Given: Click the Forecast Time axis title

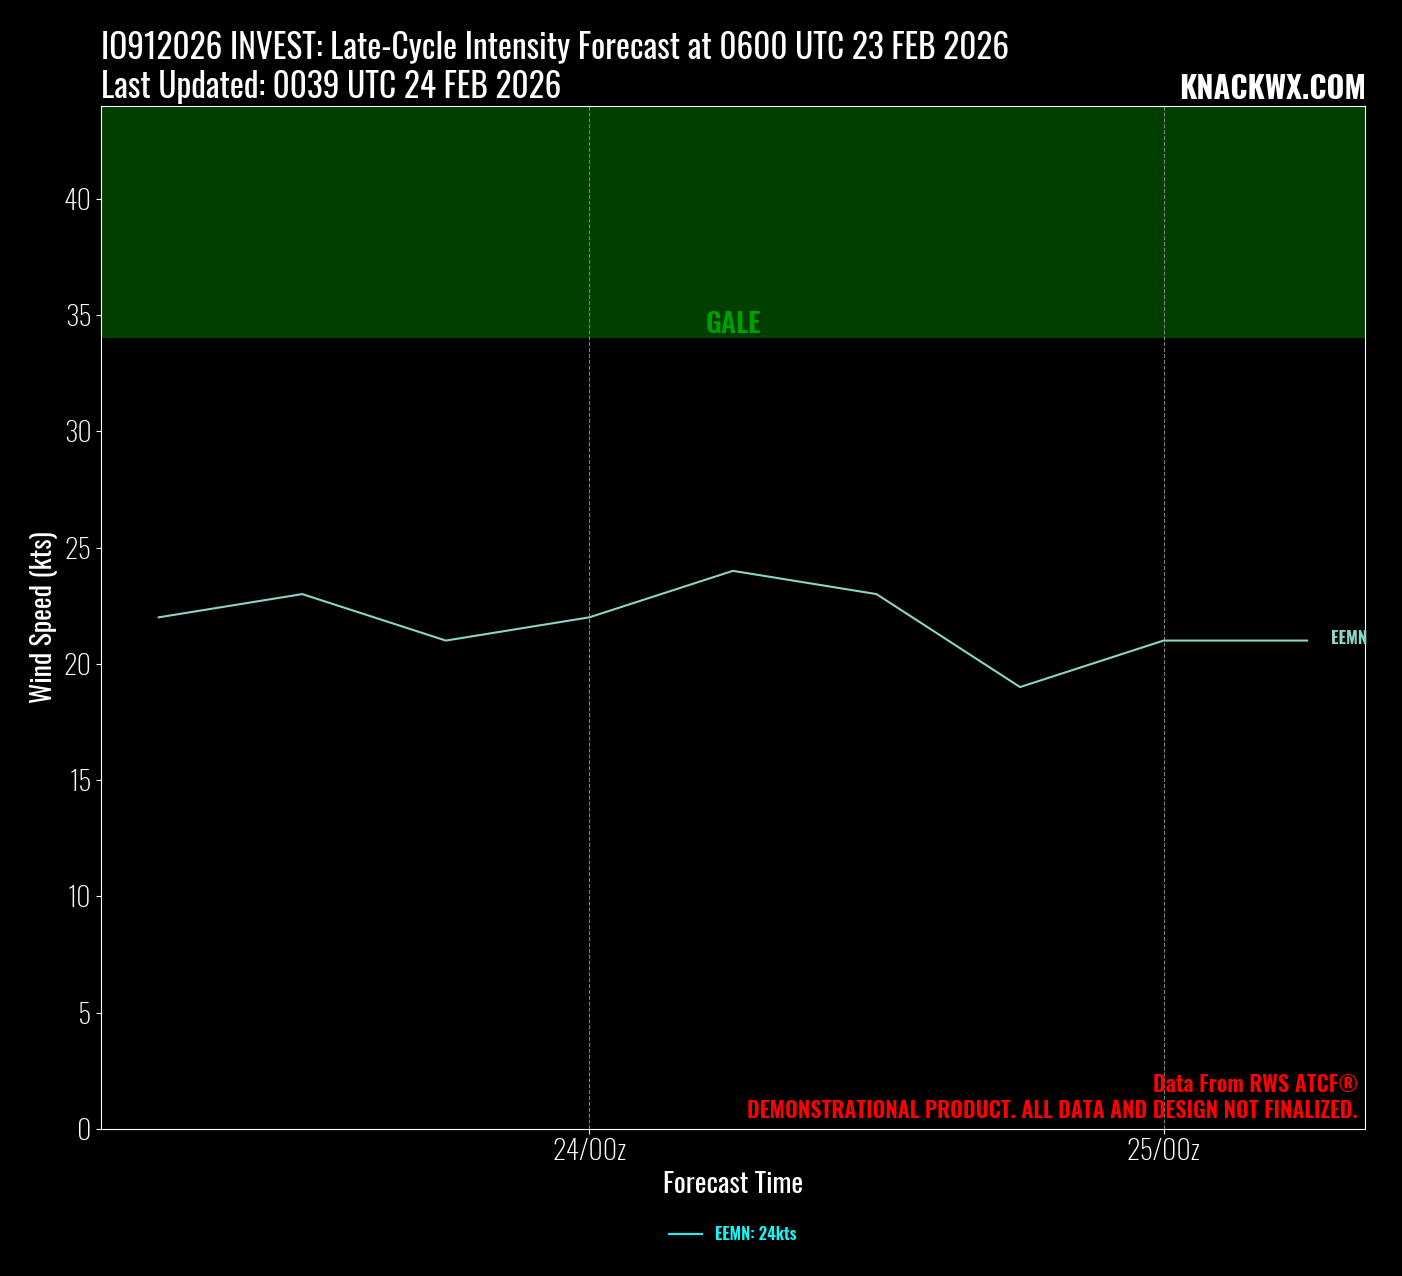Looking at the screenshot, I should 732,1183.
